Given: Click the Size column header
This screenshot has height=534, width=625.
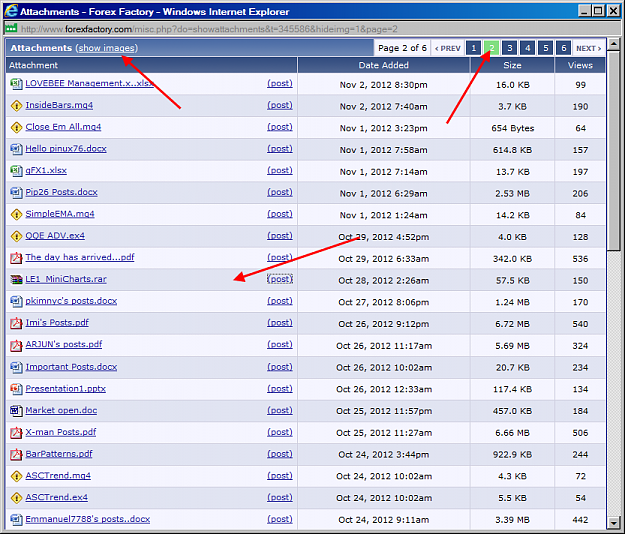Looking at the screenshot, I should coord(512,65).
